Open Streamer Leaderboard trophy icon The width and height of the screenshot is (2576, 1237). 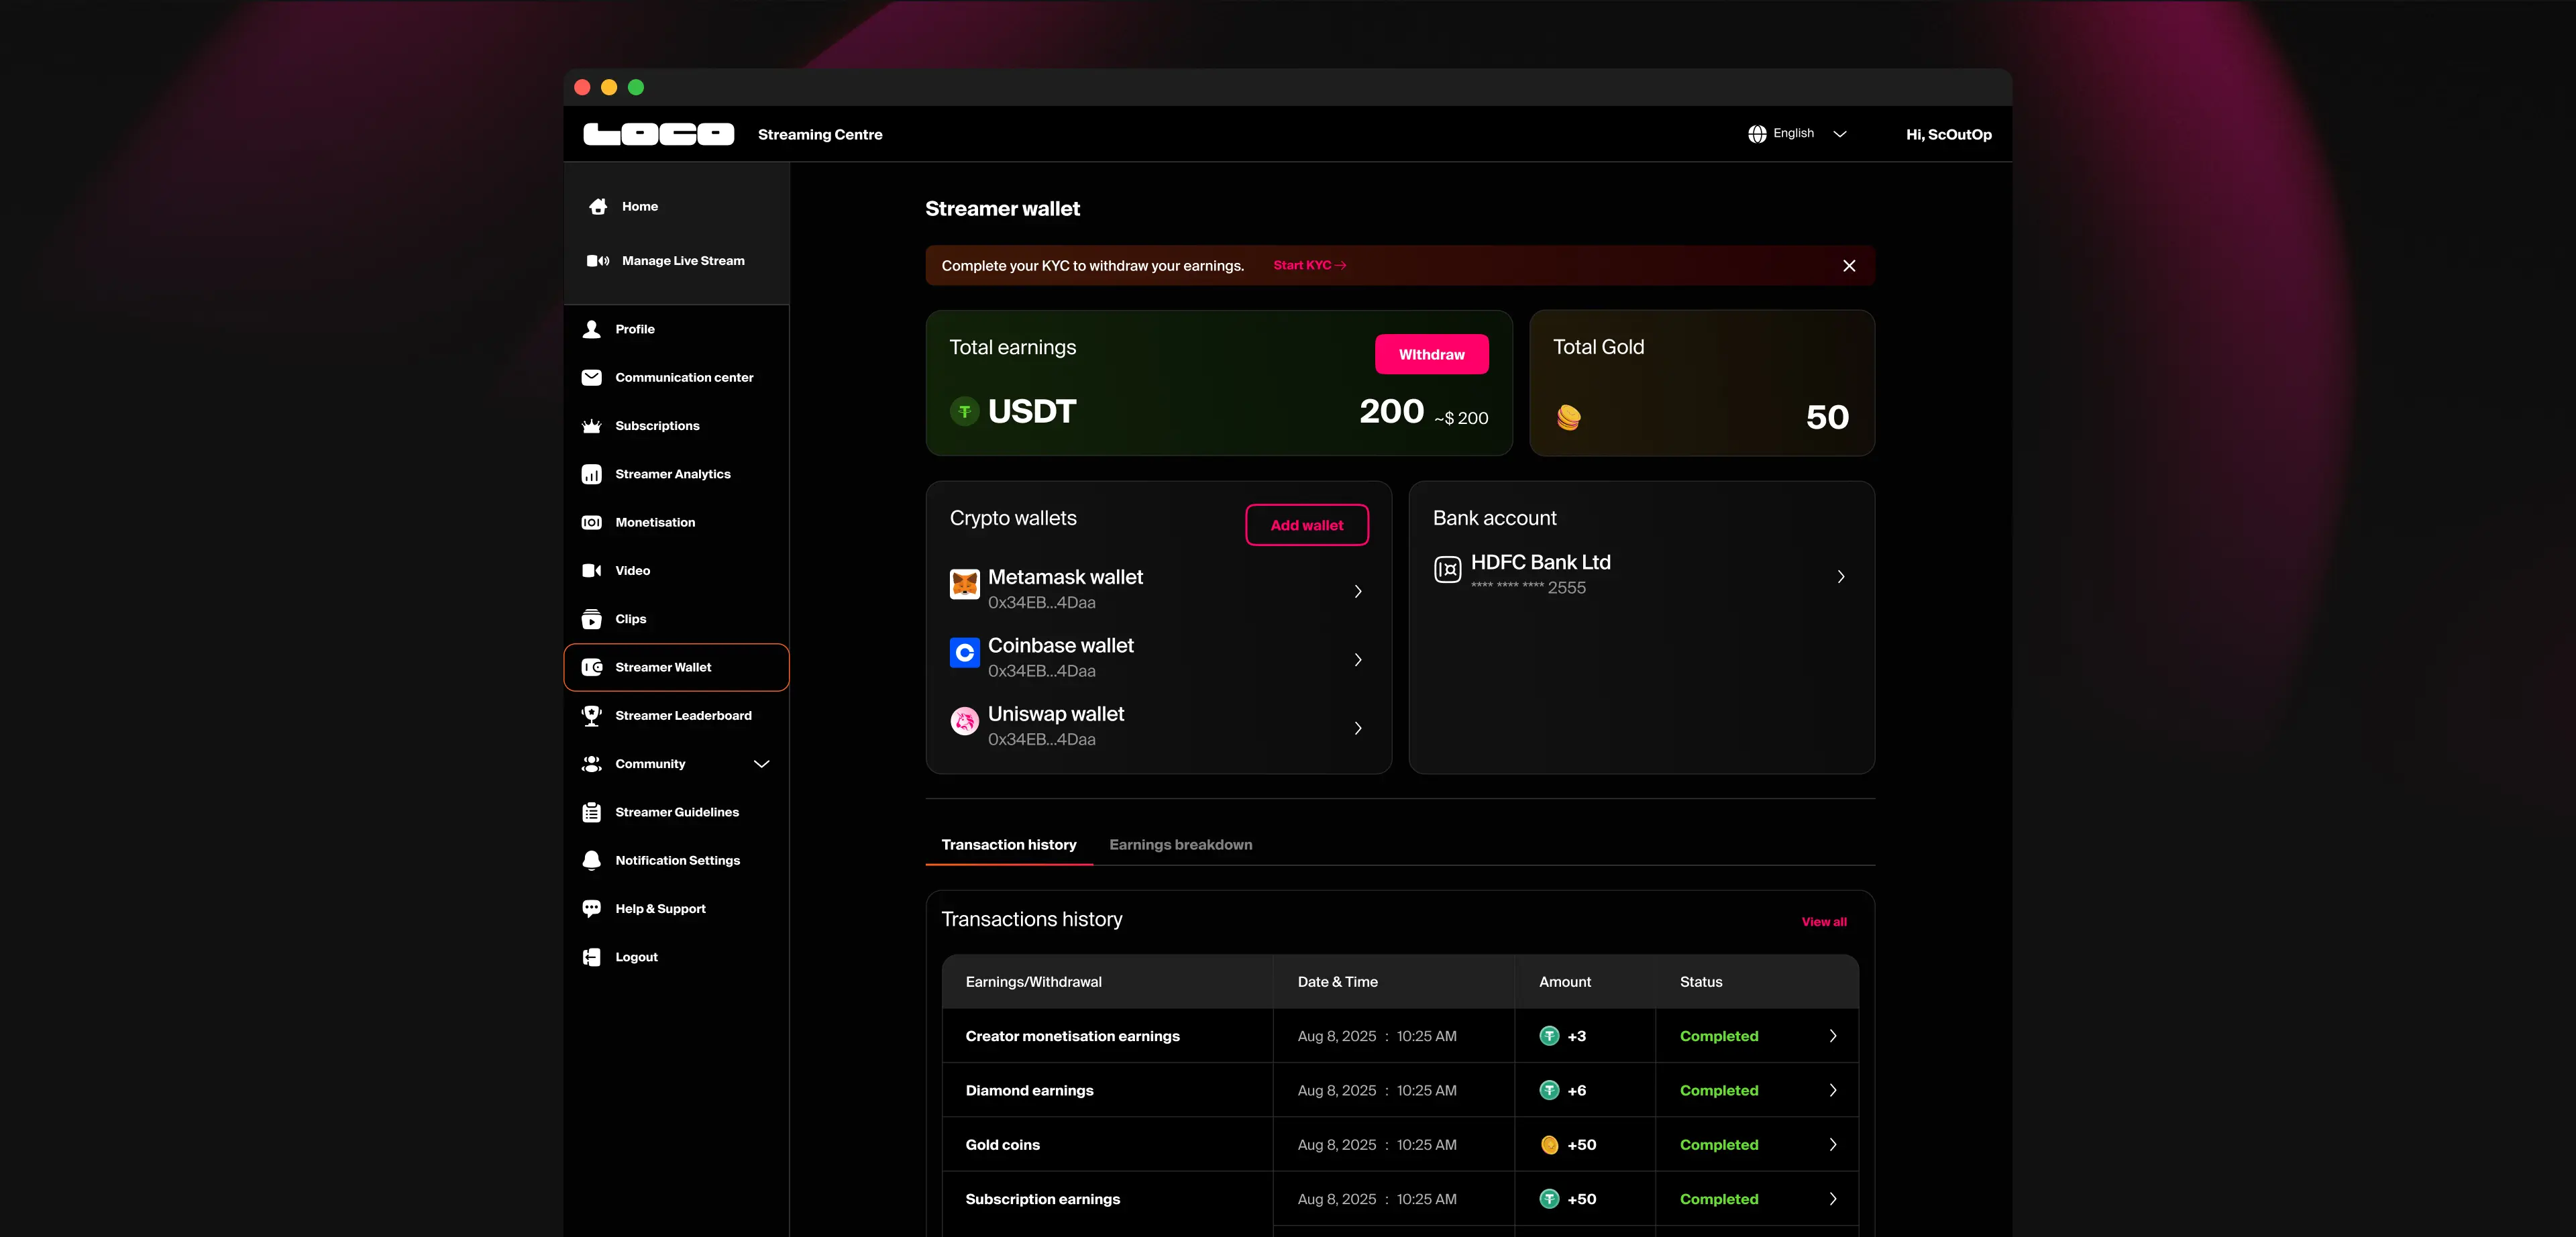coord(592,715)
